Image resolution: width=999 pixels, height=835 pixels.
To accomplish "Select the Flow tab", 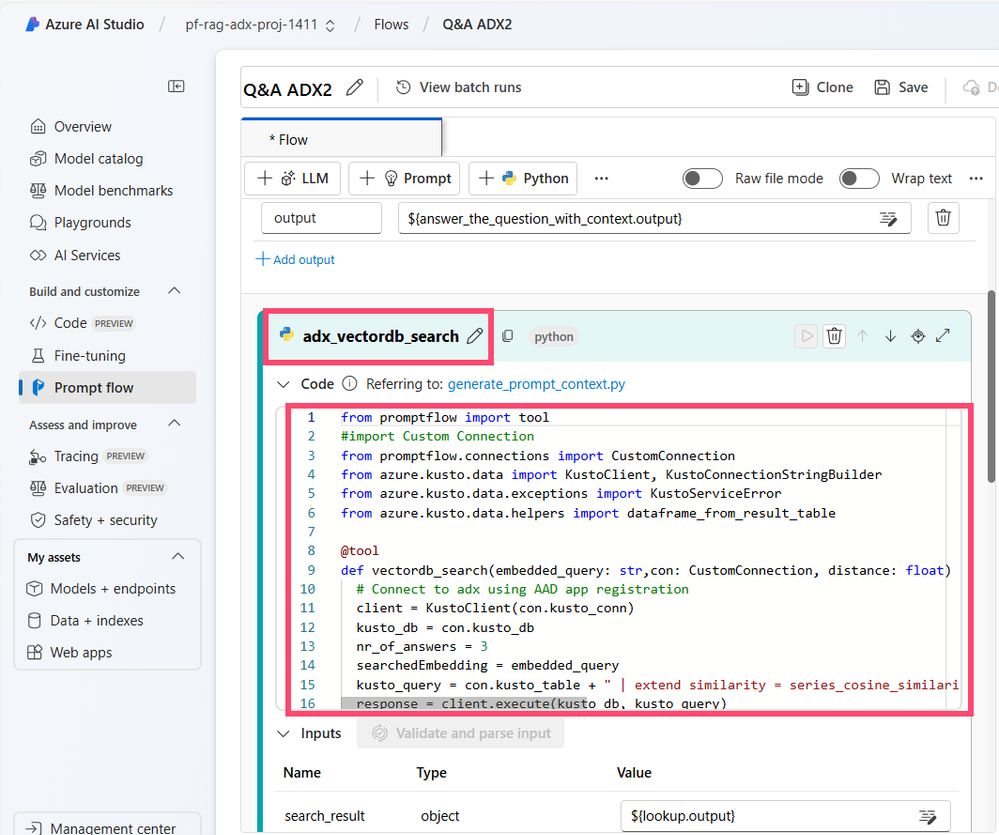I will pyautogui.click(x=341, y=139).
